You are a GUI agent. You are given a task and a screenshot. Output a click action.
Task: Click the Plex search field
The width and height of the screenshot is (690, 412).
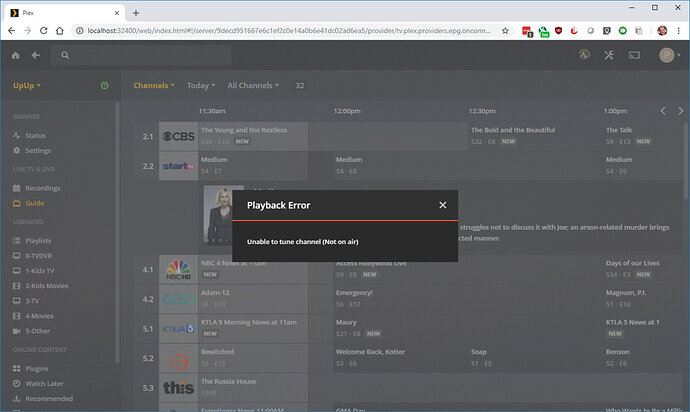pos(141,55)
